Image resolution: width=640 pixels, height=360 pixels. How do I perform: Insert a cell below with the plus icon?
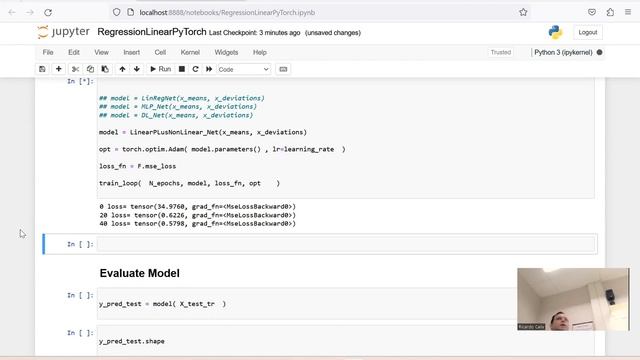58,69
